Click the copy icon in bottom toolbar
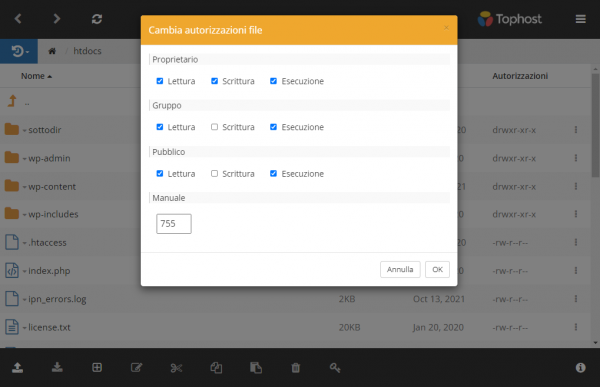 coord(216,367)
